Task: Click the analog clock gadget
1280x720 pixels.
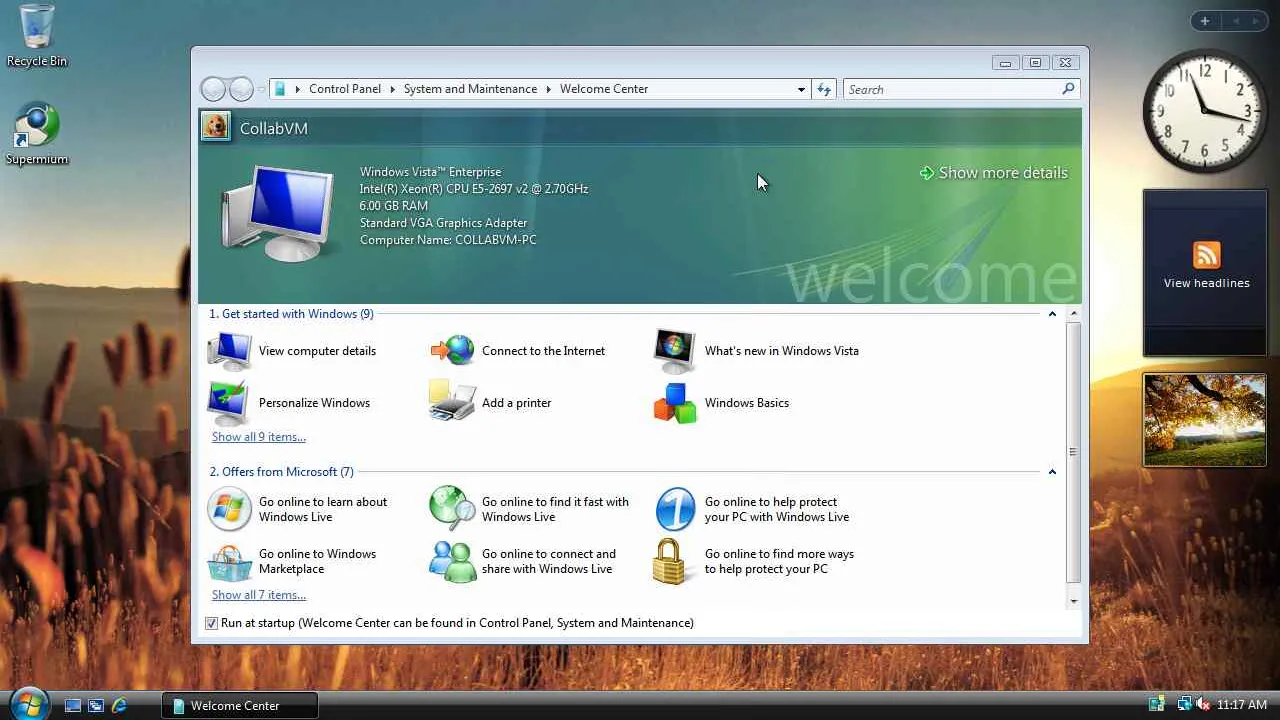Action: [1205, 110]
